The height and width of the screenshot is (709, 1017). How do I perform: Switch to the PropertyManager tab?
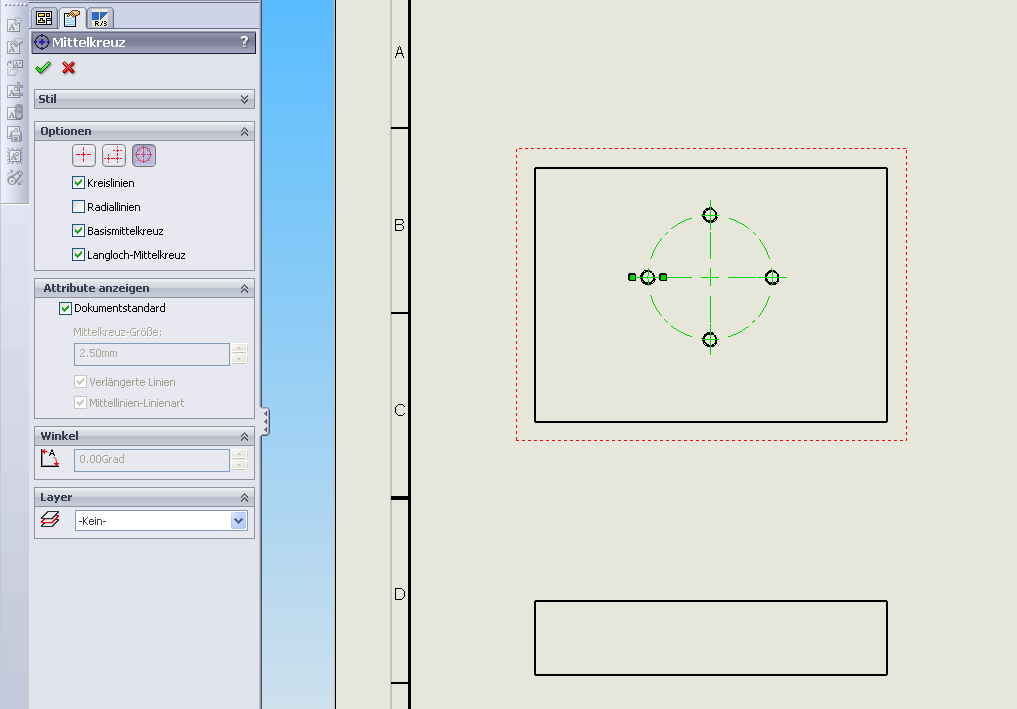click(71, 18)
